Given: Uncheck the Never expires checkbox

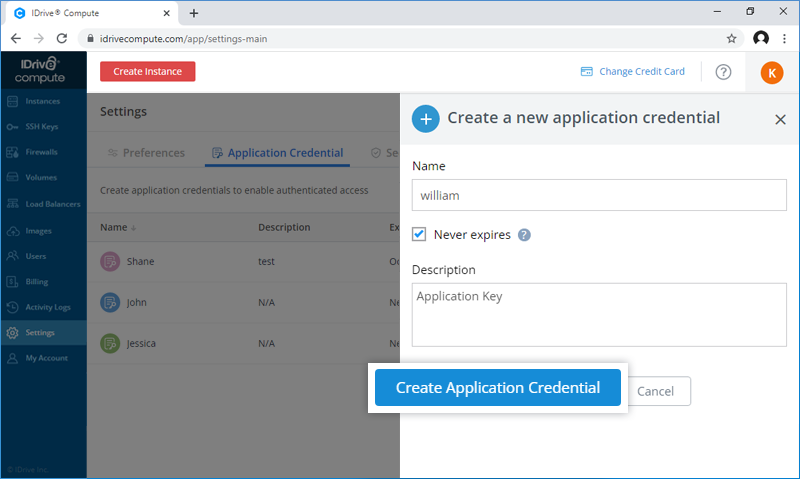Looking at the screenshot, I should click(419, 234).
